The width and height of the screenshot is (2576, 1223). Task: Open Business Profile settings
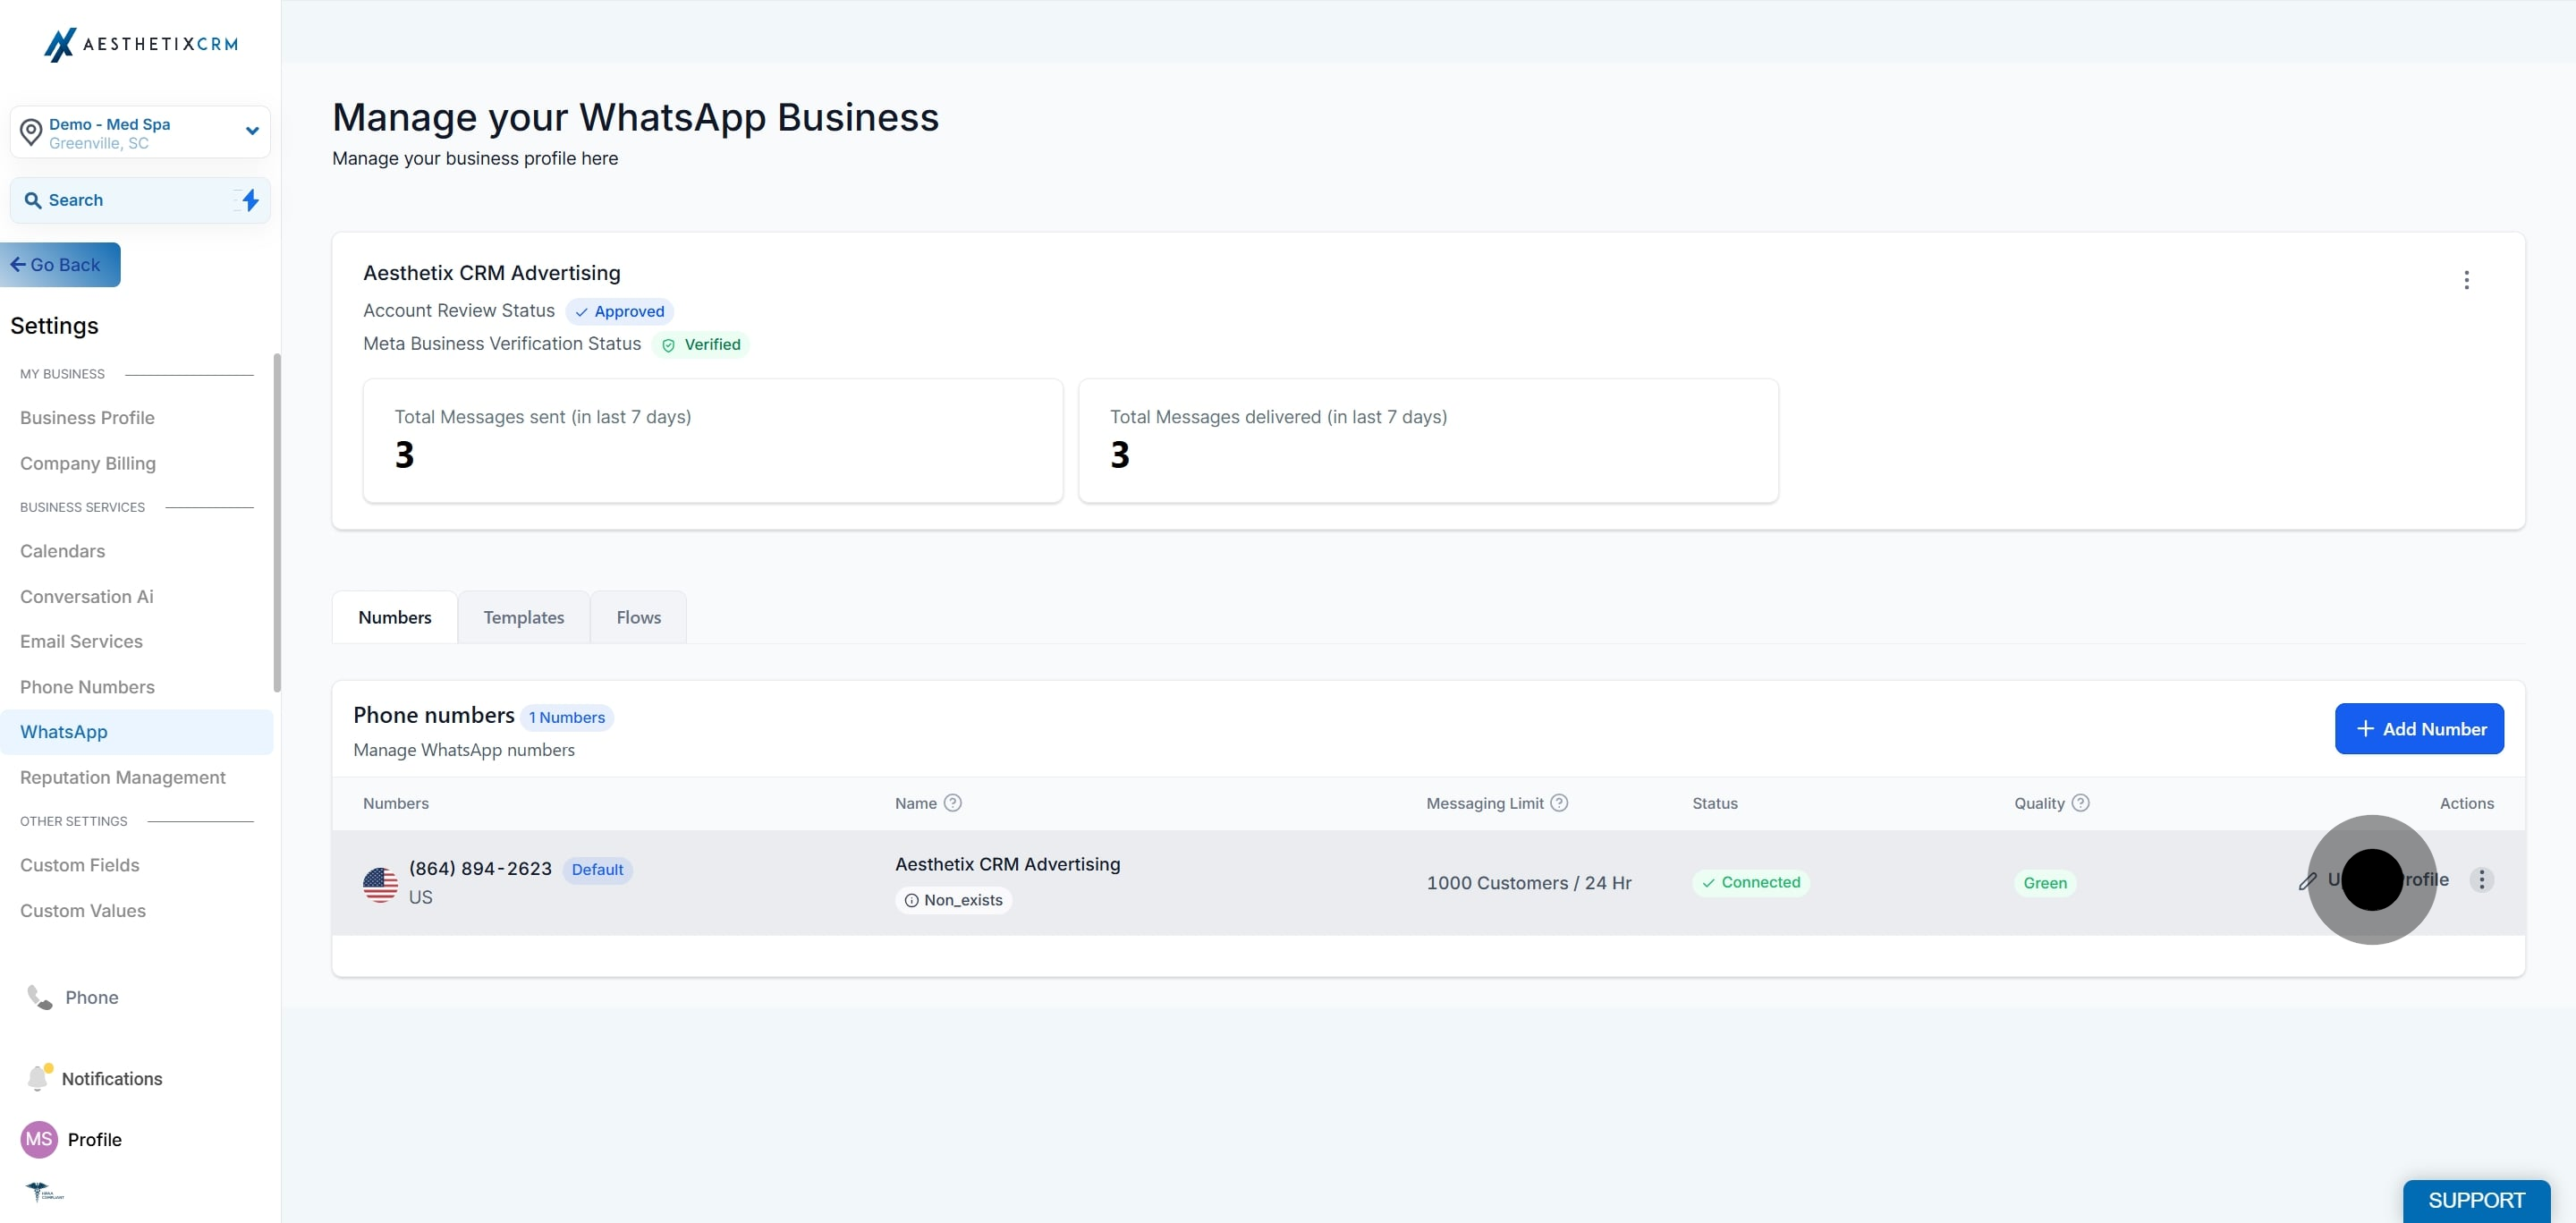[87, 418]
